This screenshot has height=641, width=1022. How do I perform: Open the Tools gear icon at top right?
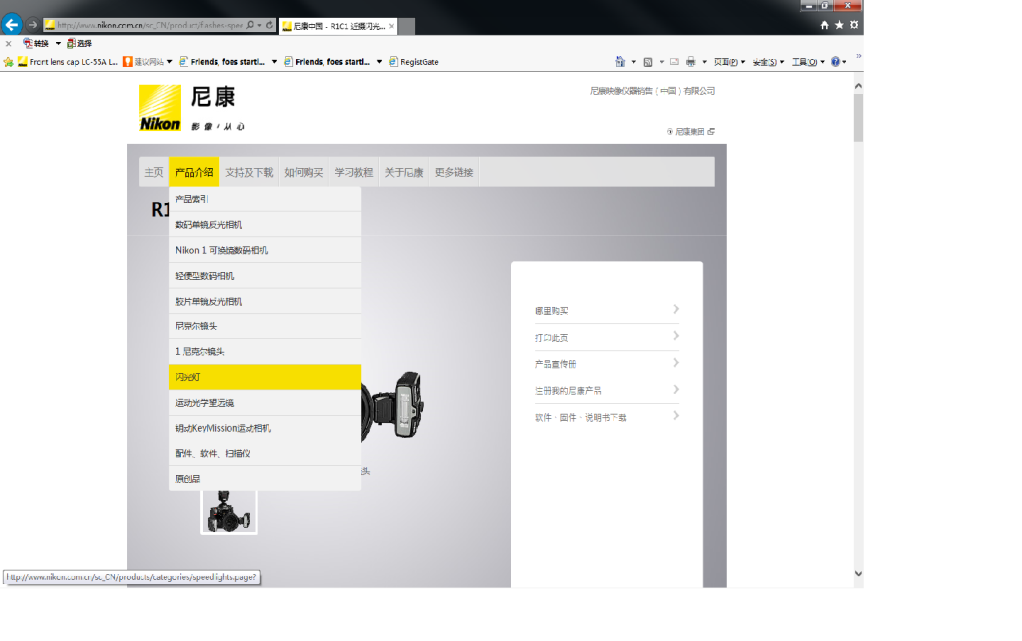coord(854,25)
